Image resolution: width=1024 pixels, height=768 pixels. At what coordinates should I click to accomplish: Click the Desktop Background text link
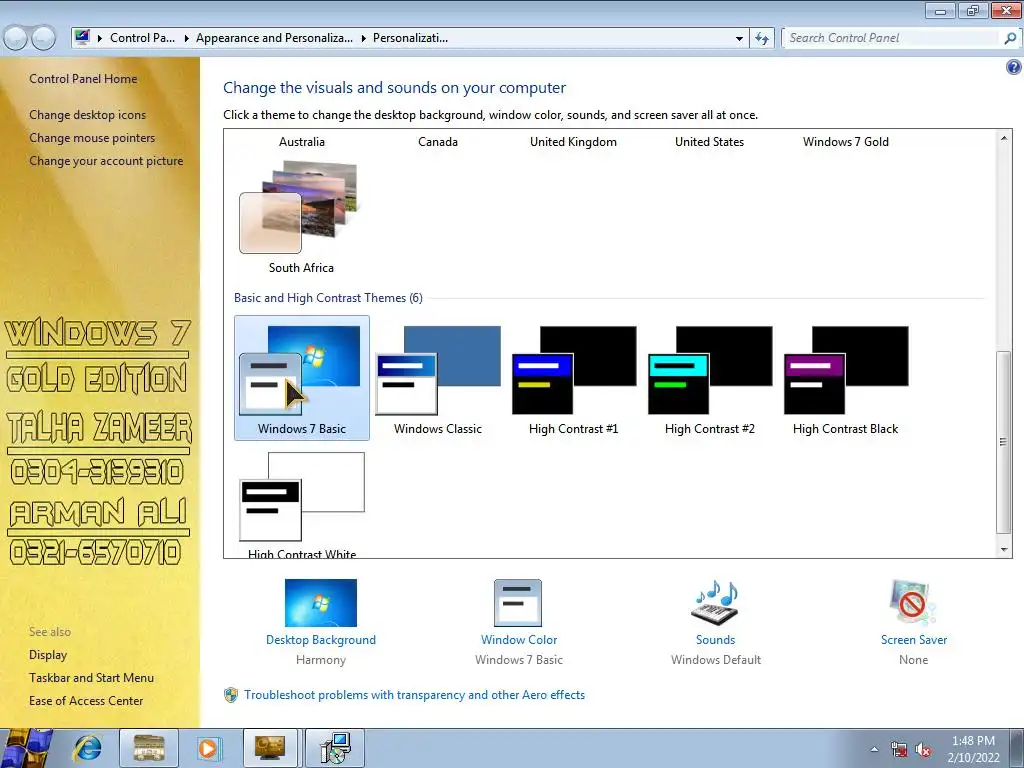click(321, 640)
